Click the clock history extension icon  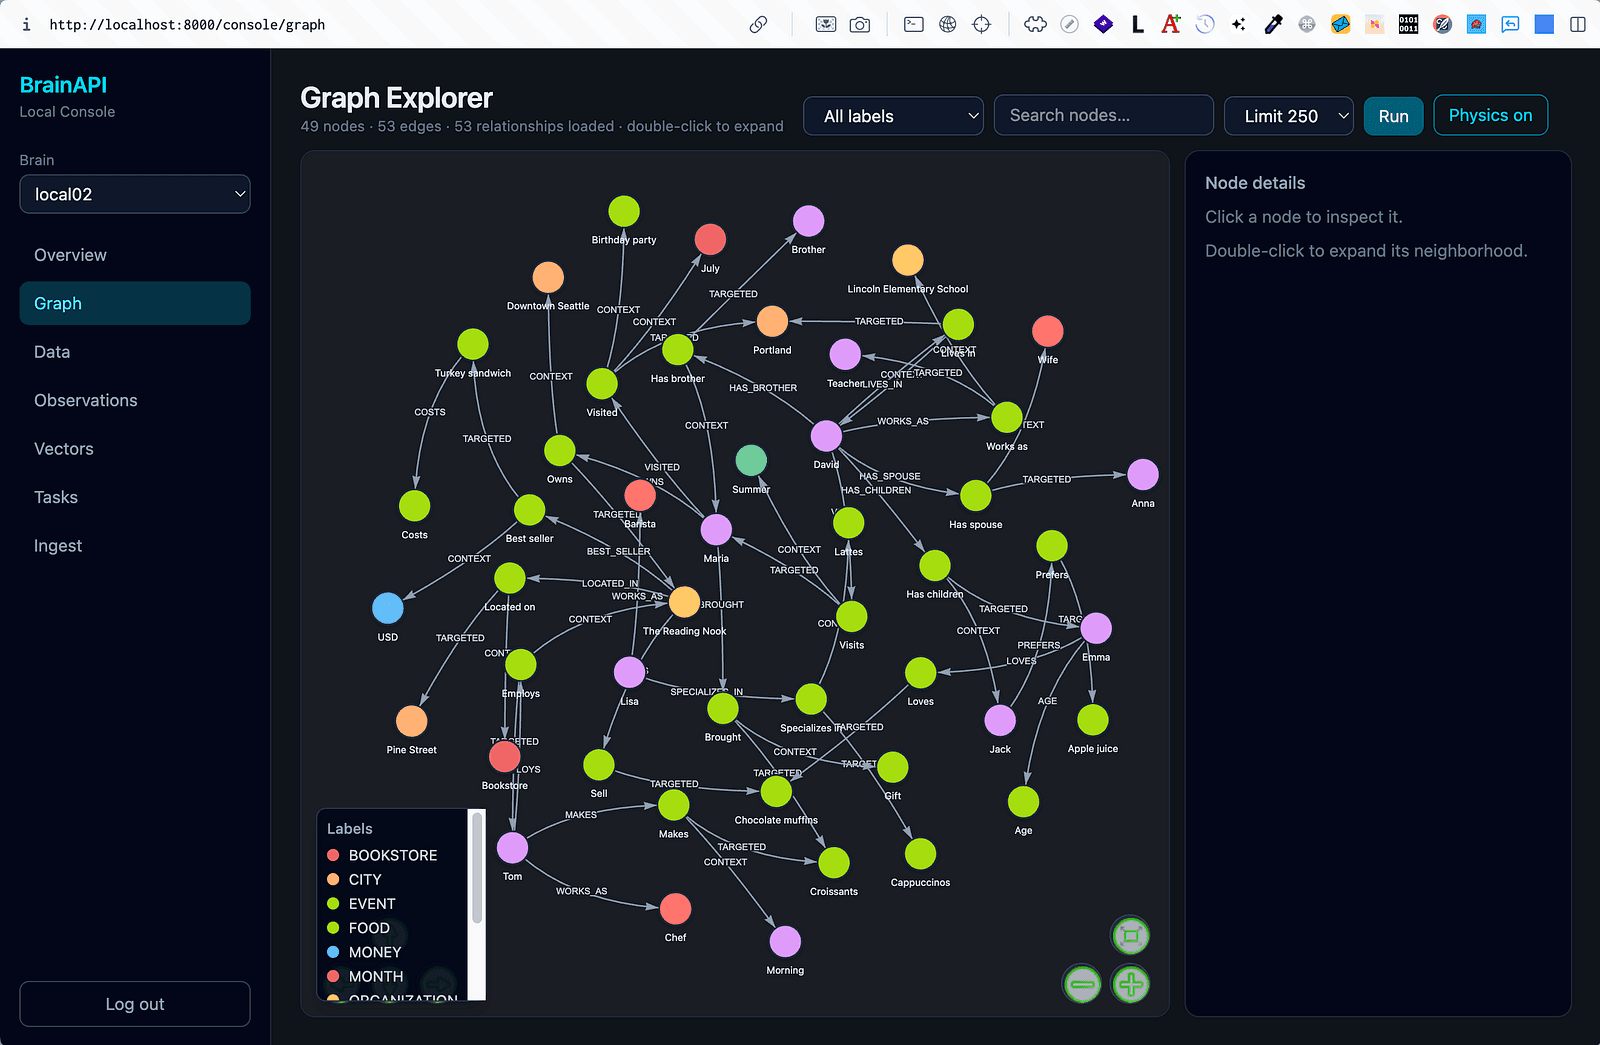(1205, 24)
